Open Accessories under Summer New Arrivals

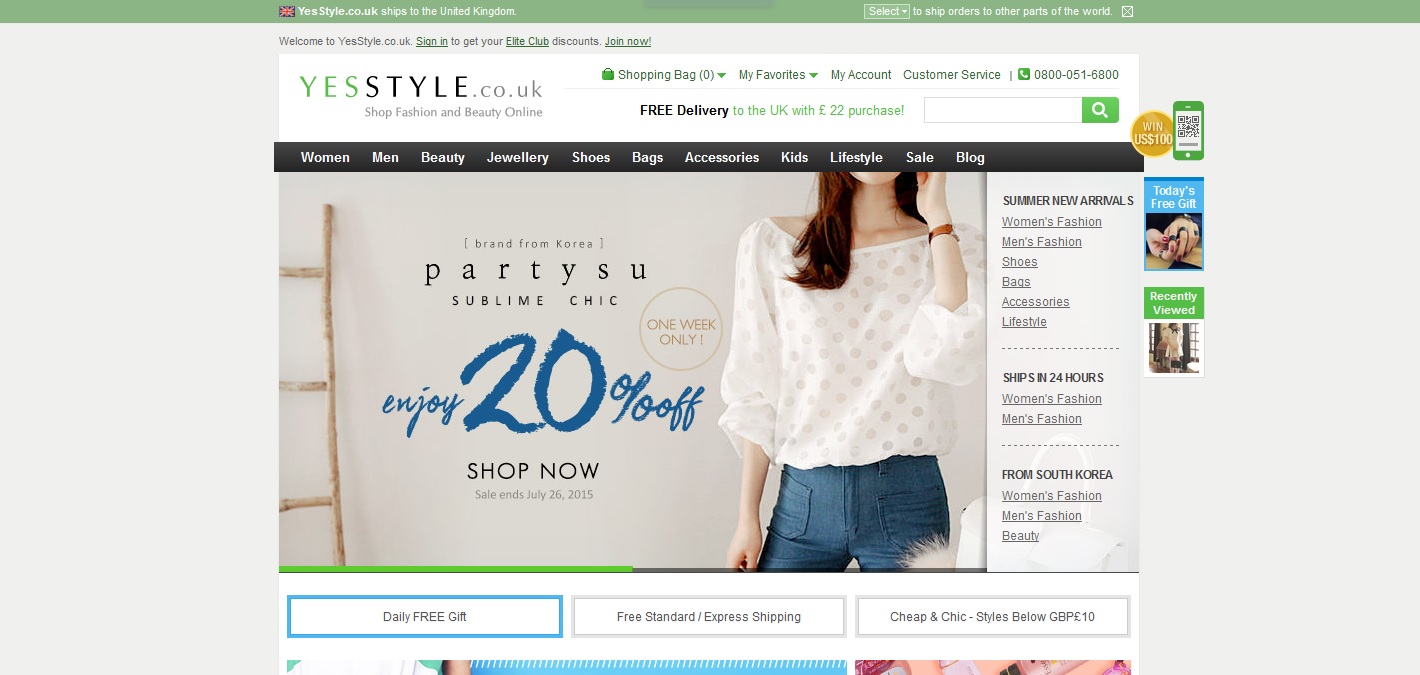(x=1036, y=302)
